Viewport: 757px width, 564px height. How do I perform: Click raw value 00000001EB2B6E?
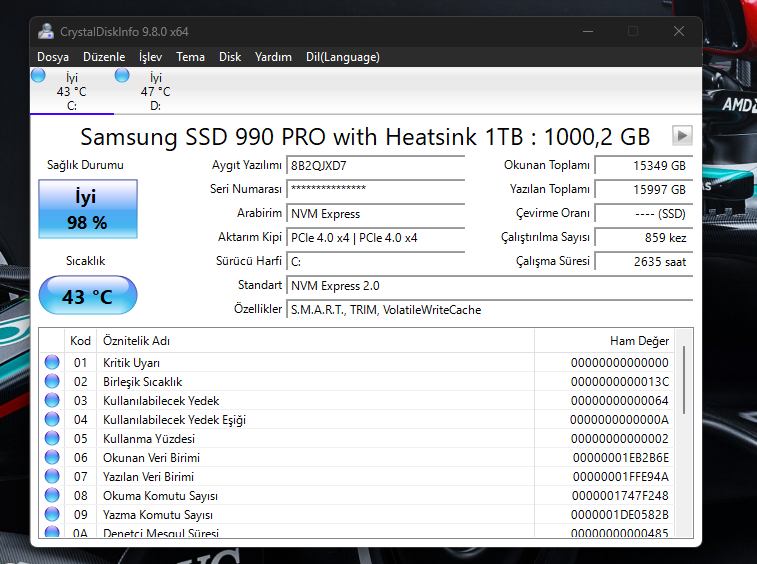[x=621, y=458]
